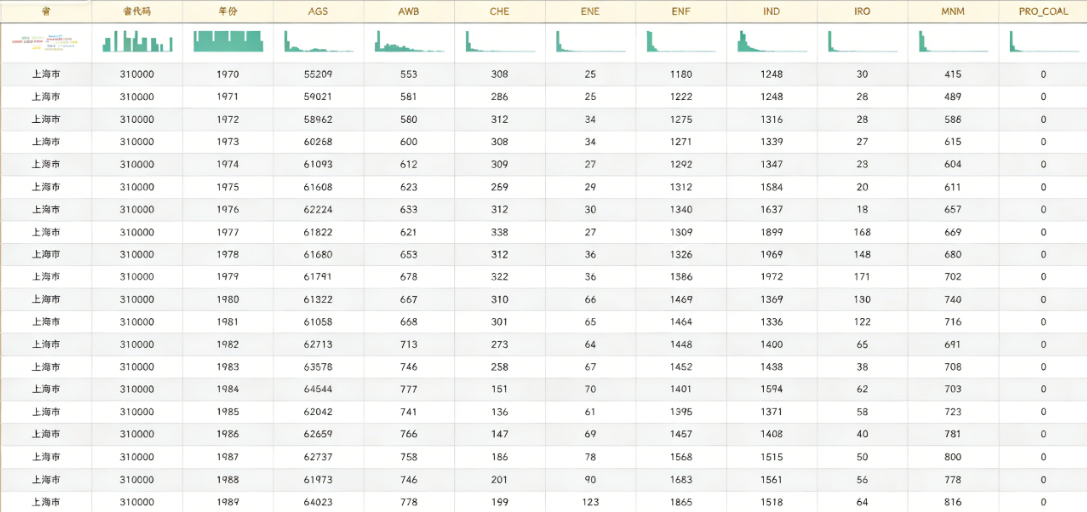This screenshot has width=1087, height=512.
Task: Select AWB value 553
Action: pos(409,75)
